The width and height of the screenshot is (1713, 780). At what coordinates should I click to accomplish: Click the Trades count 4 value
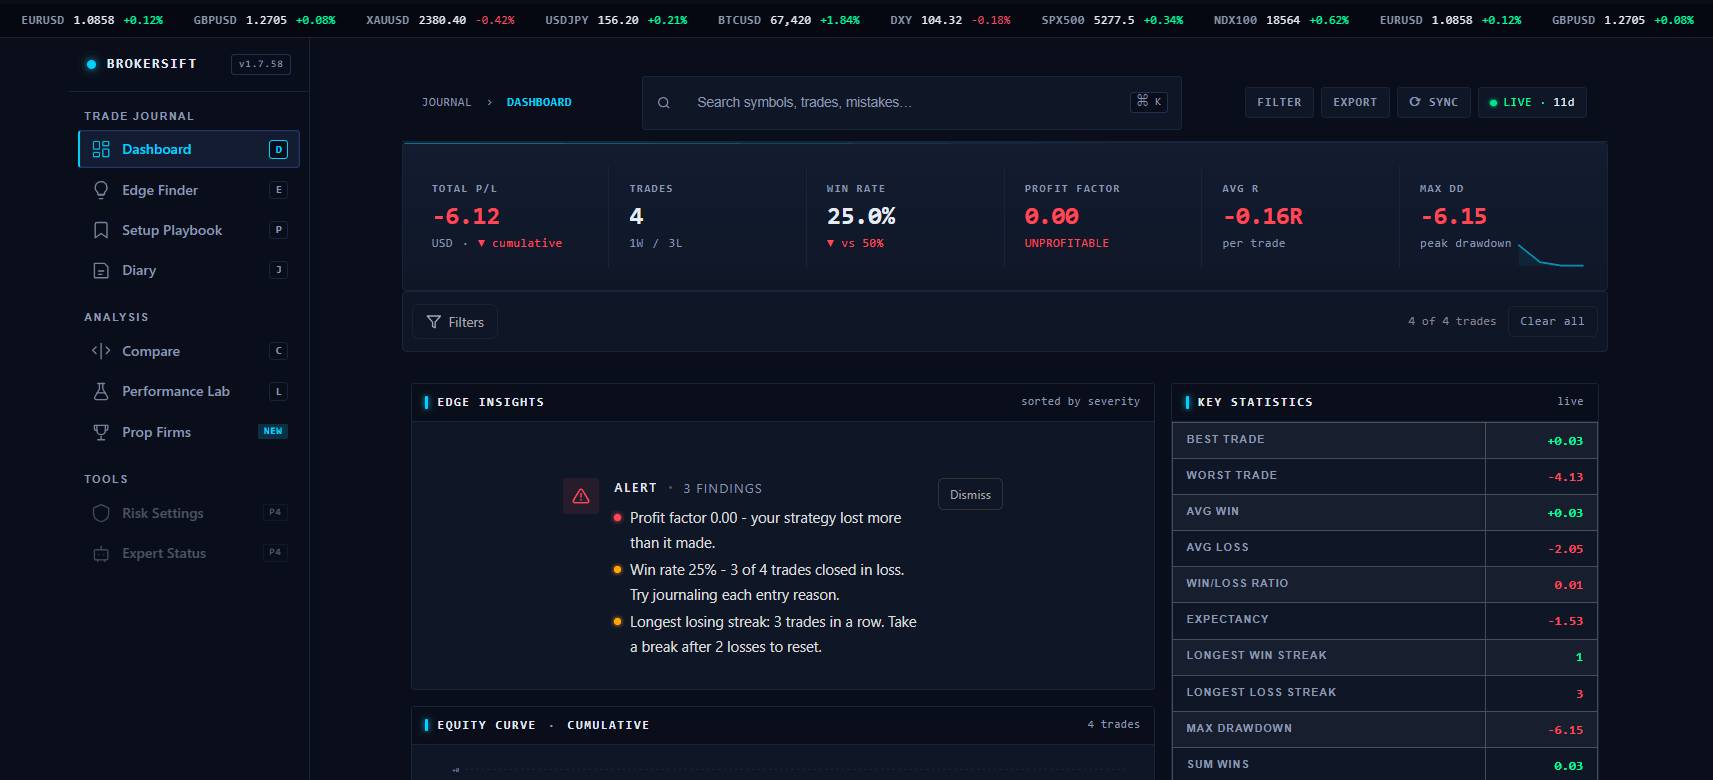[636, 216]
